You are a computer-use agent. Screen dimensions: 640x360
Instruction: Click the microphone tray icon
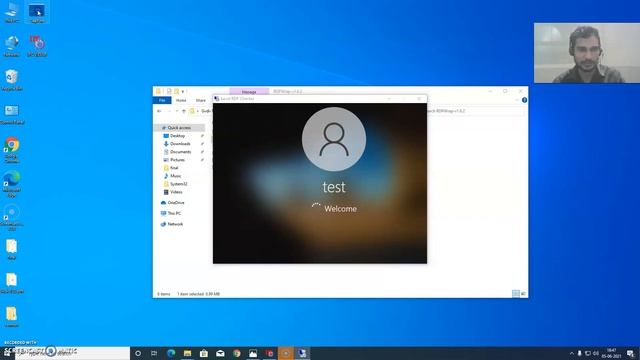click(580, 353)
